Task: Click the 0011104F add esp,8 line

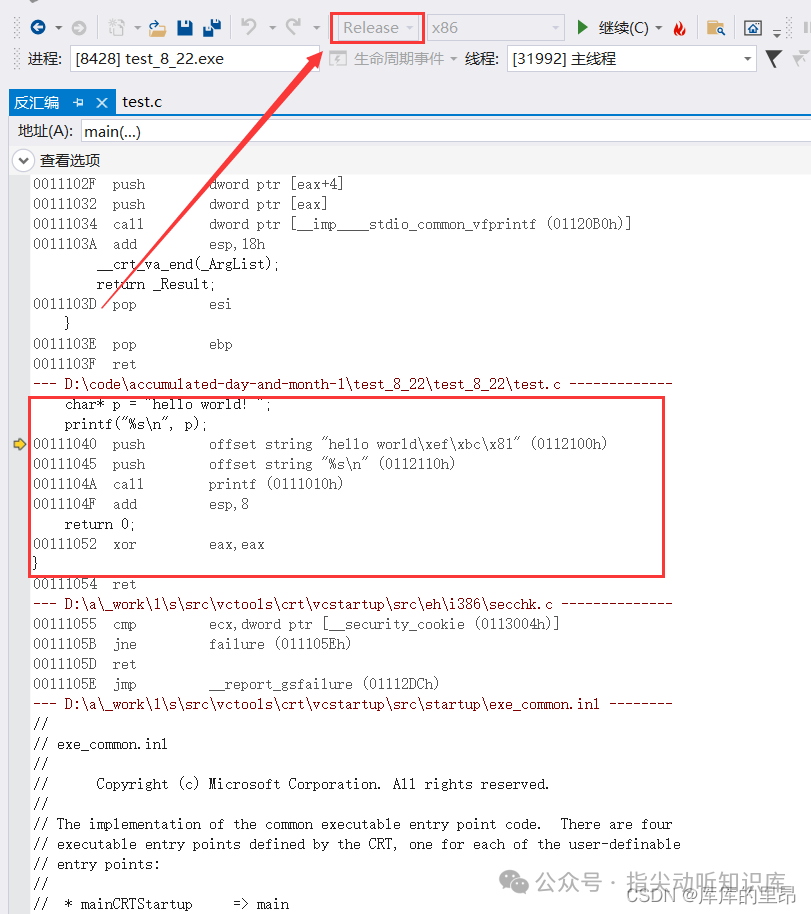Action: click(141, 504)
